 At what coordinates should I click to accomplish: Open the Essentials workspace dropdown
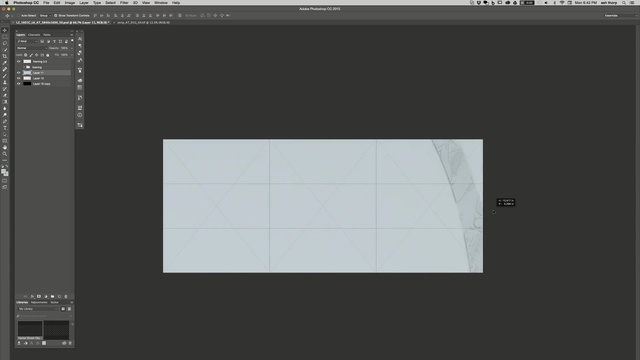[620, 16]
